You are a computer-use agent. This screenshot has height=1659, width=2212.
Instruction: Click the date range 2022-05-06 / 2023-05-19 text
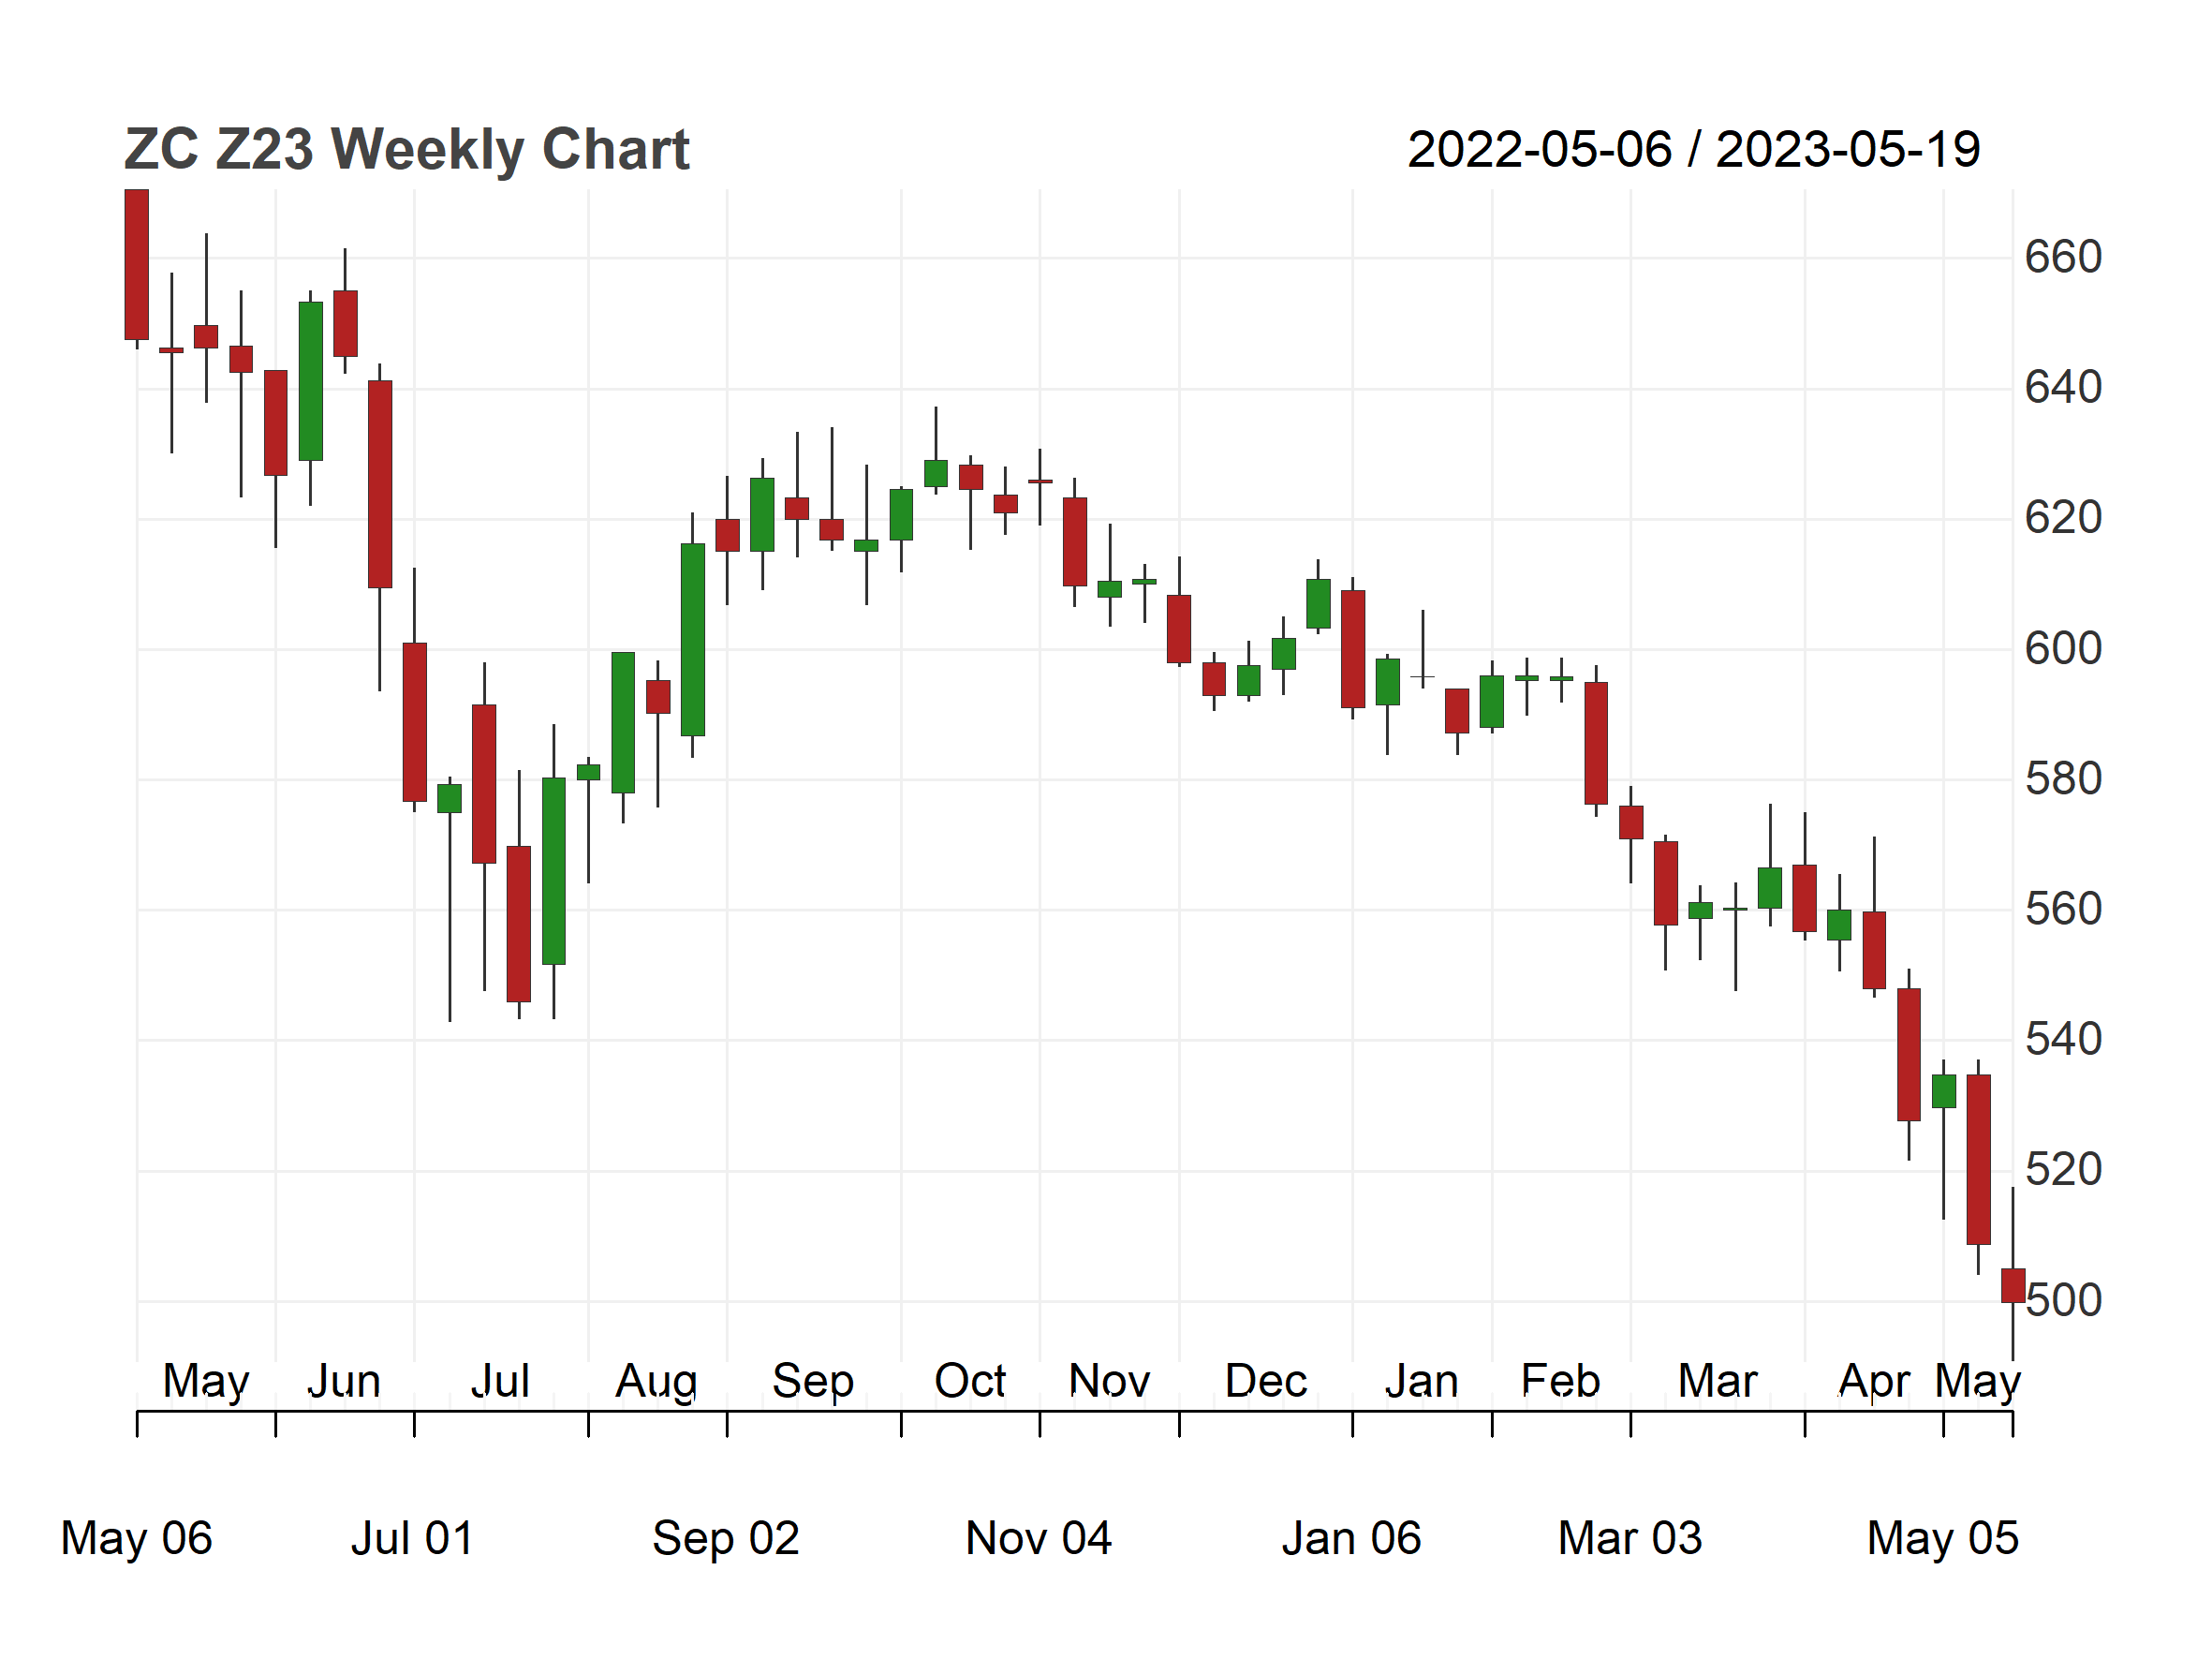pyautogui.click(x=1693, y=150)
